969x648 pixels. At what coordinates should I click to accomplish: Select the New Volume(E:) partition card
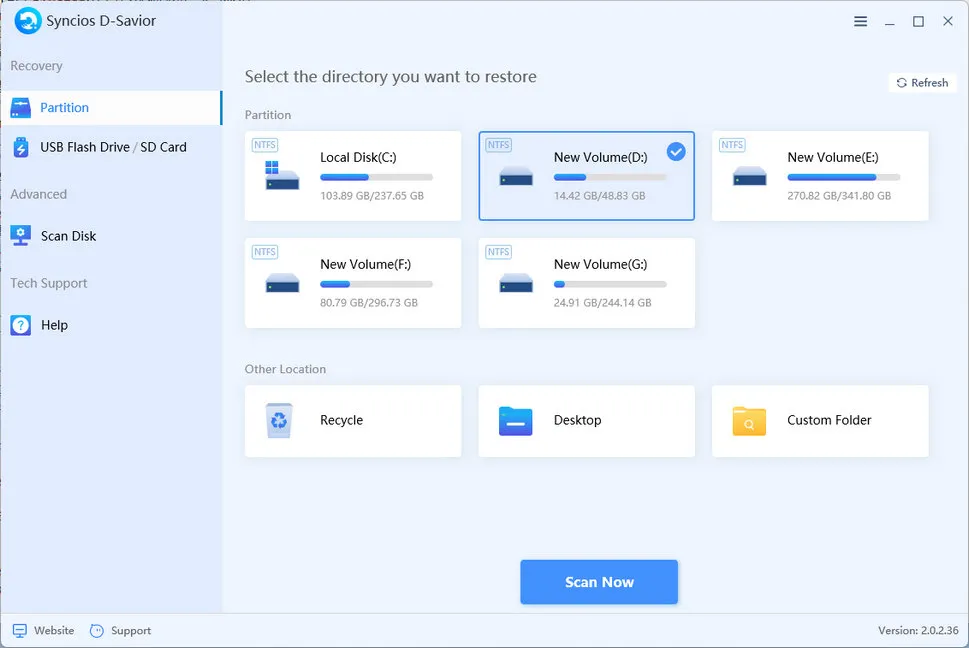(820, 176)
